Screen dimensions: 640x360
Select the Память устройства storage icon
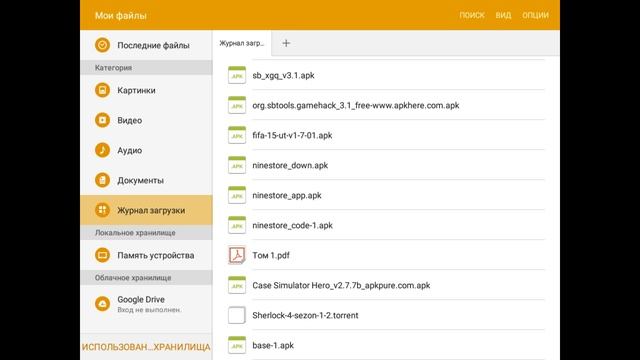pyautogui.click(x=102, y=255)
